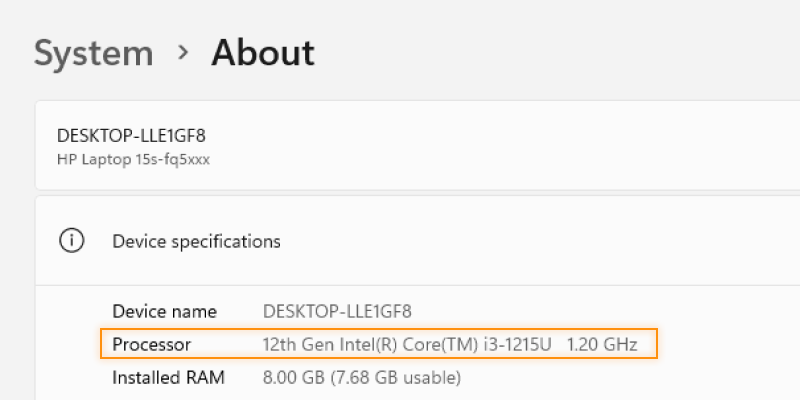Screen dimensions: 800x400
Task: Select the 8.00 GB RAM value
Action: coord(293,378)
